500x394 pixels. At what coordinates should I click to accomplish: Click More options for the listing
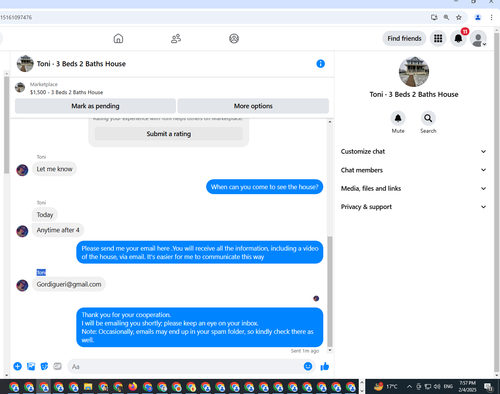pyautogui.click(x=253, y=106)
